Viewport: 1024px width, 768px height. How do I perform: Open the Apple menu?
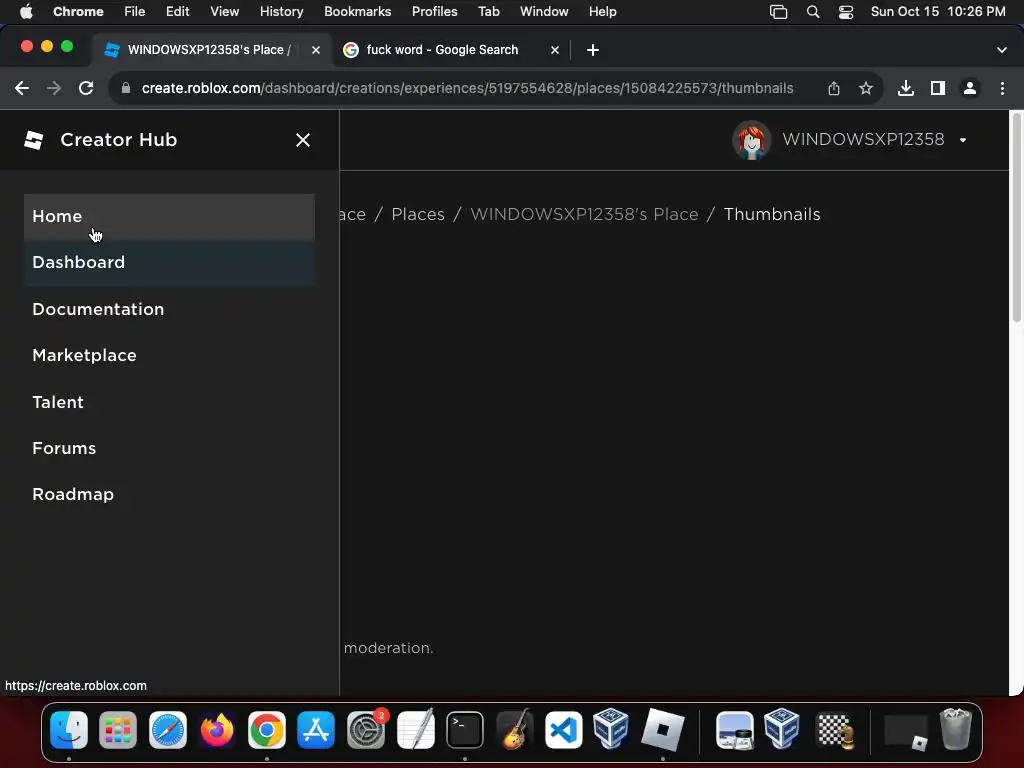tap(26, 12)
